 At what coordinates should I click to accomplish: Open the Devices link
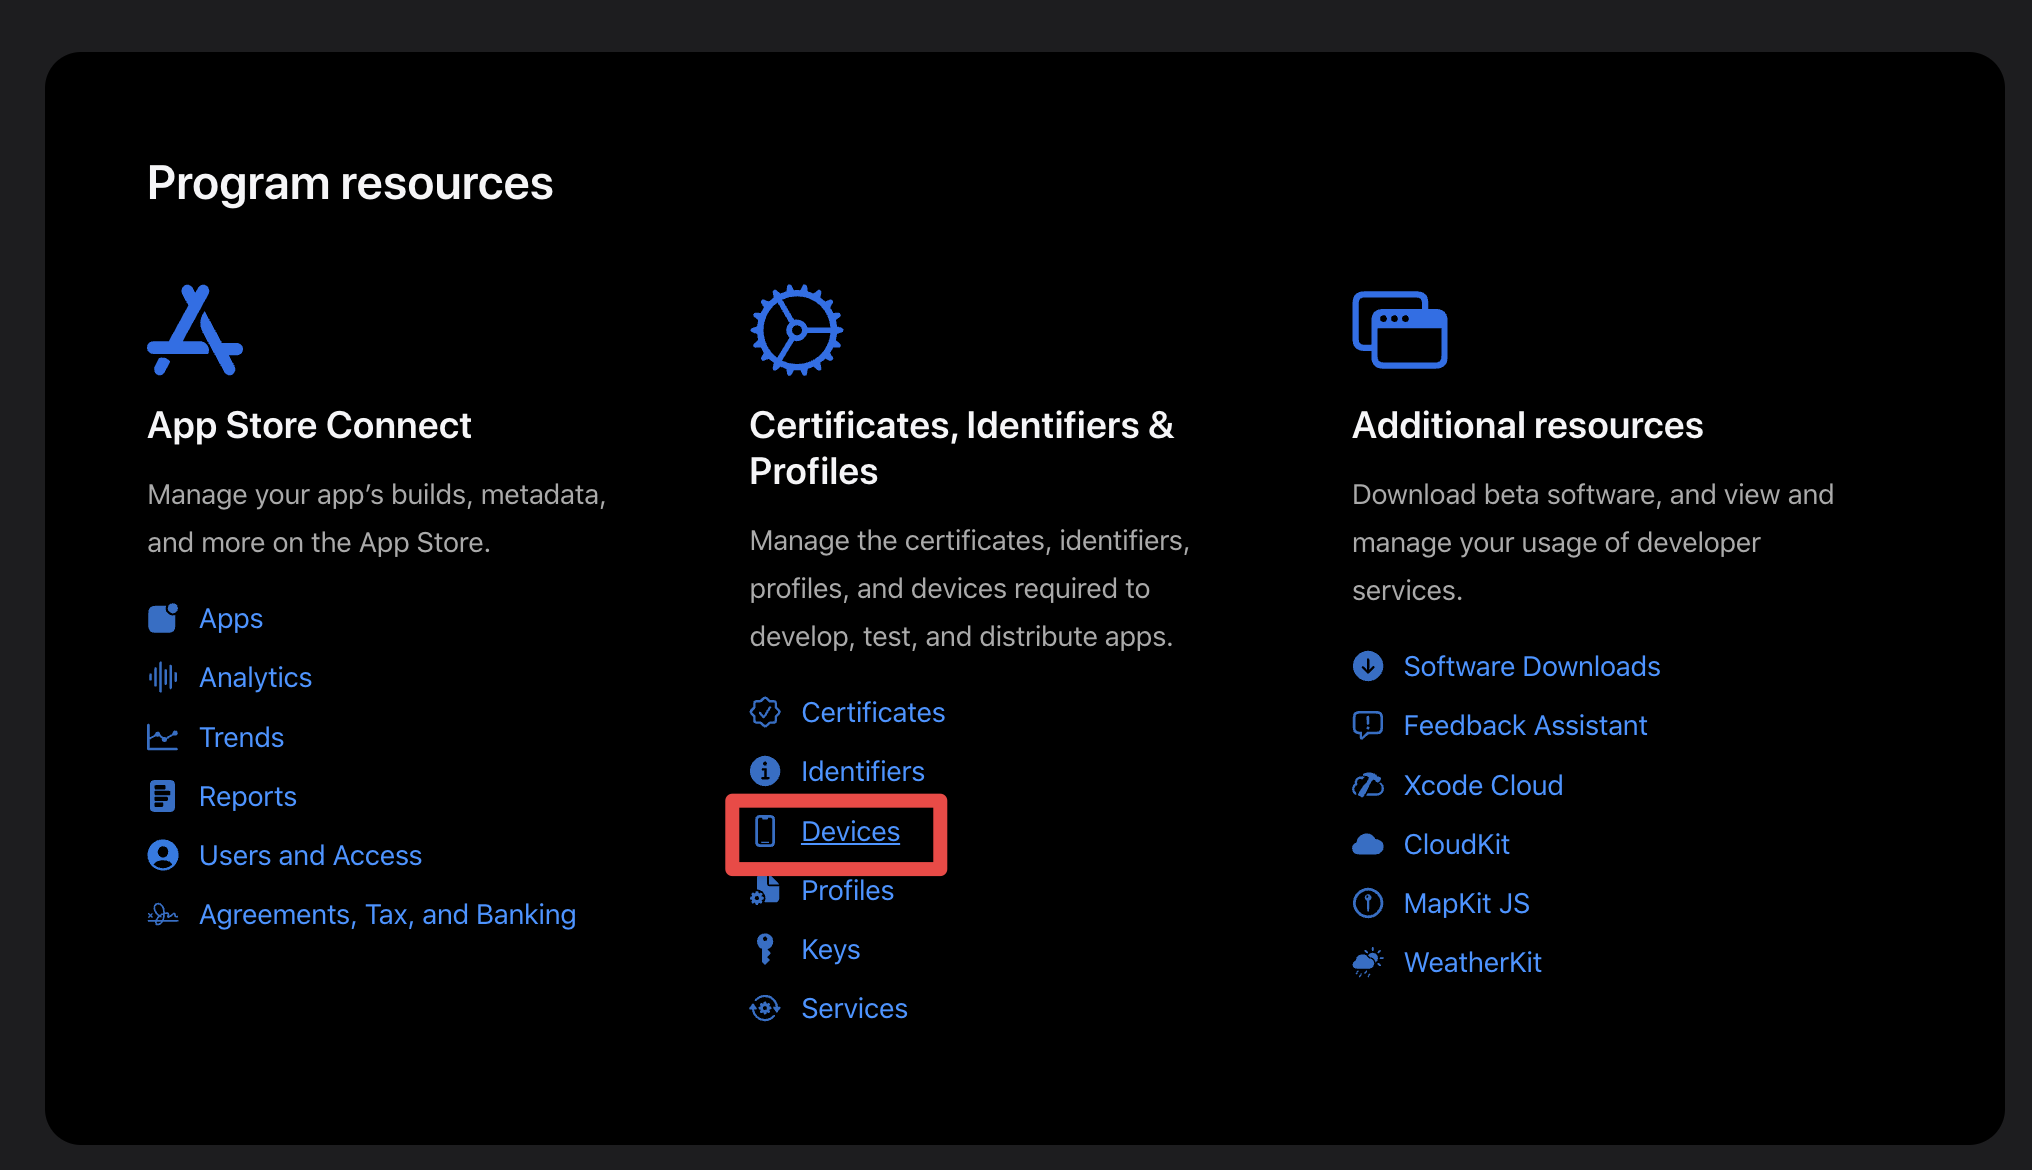(x=850, y=832)
